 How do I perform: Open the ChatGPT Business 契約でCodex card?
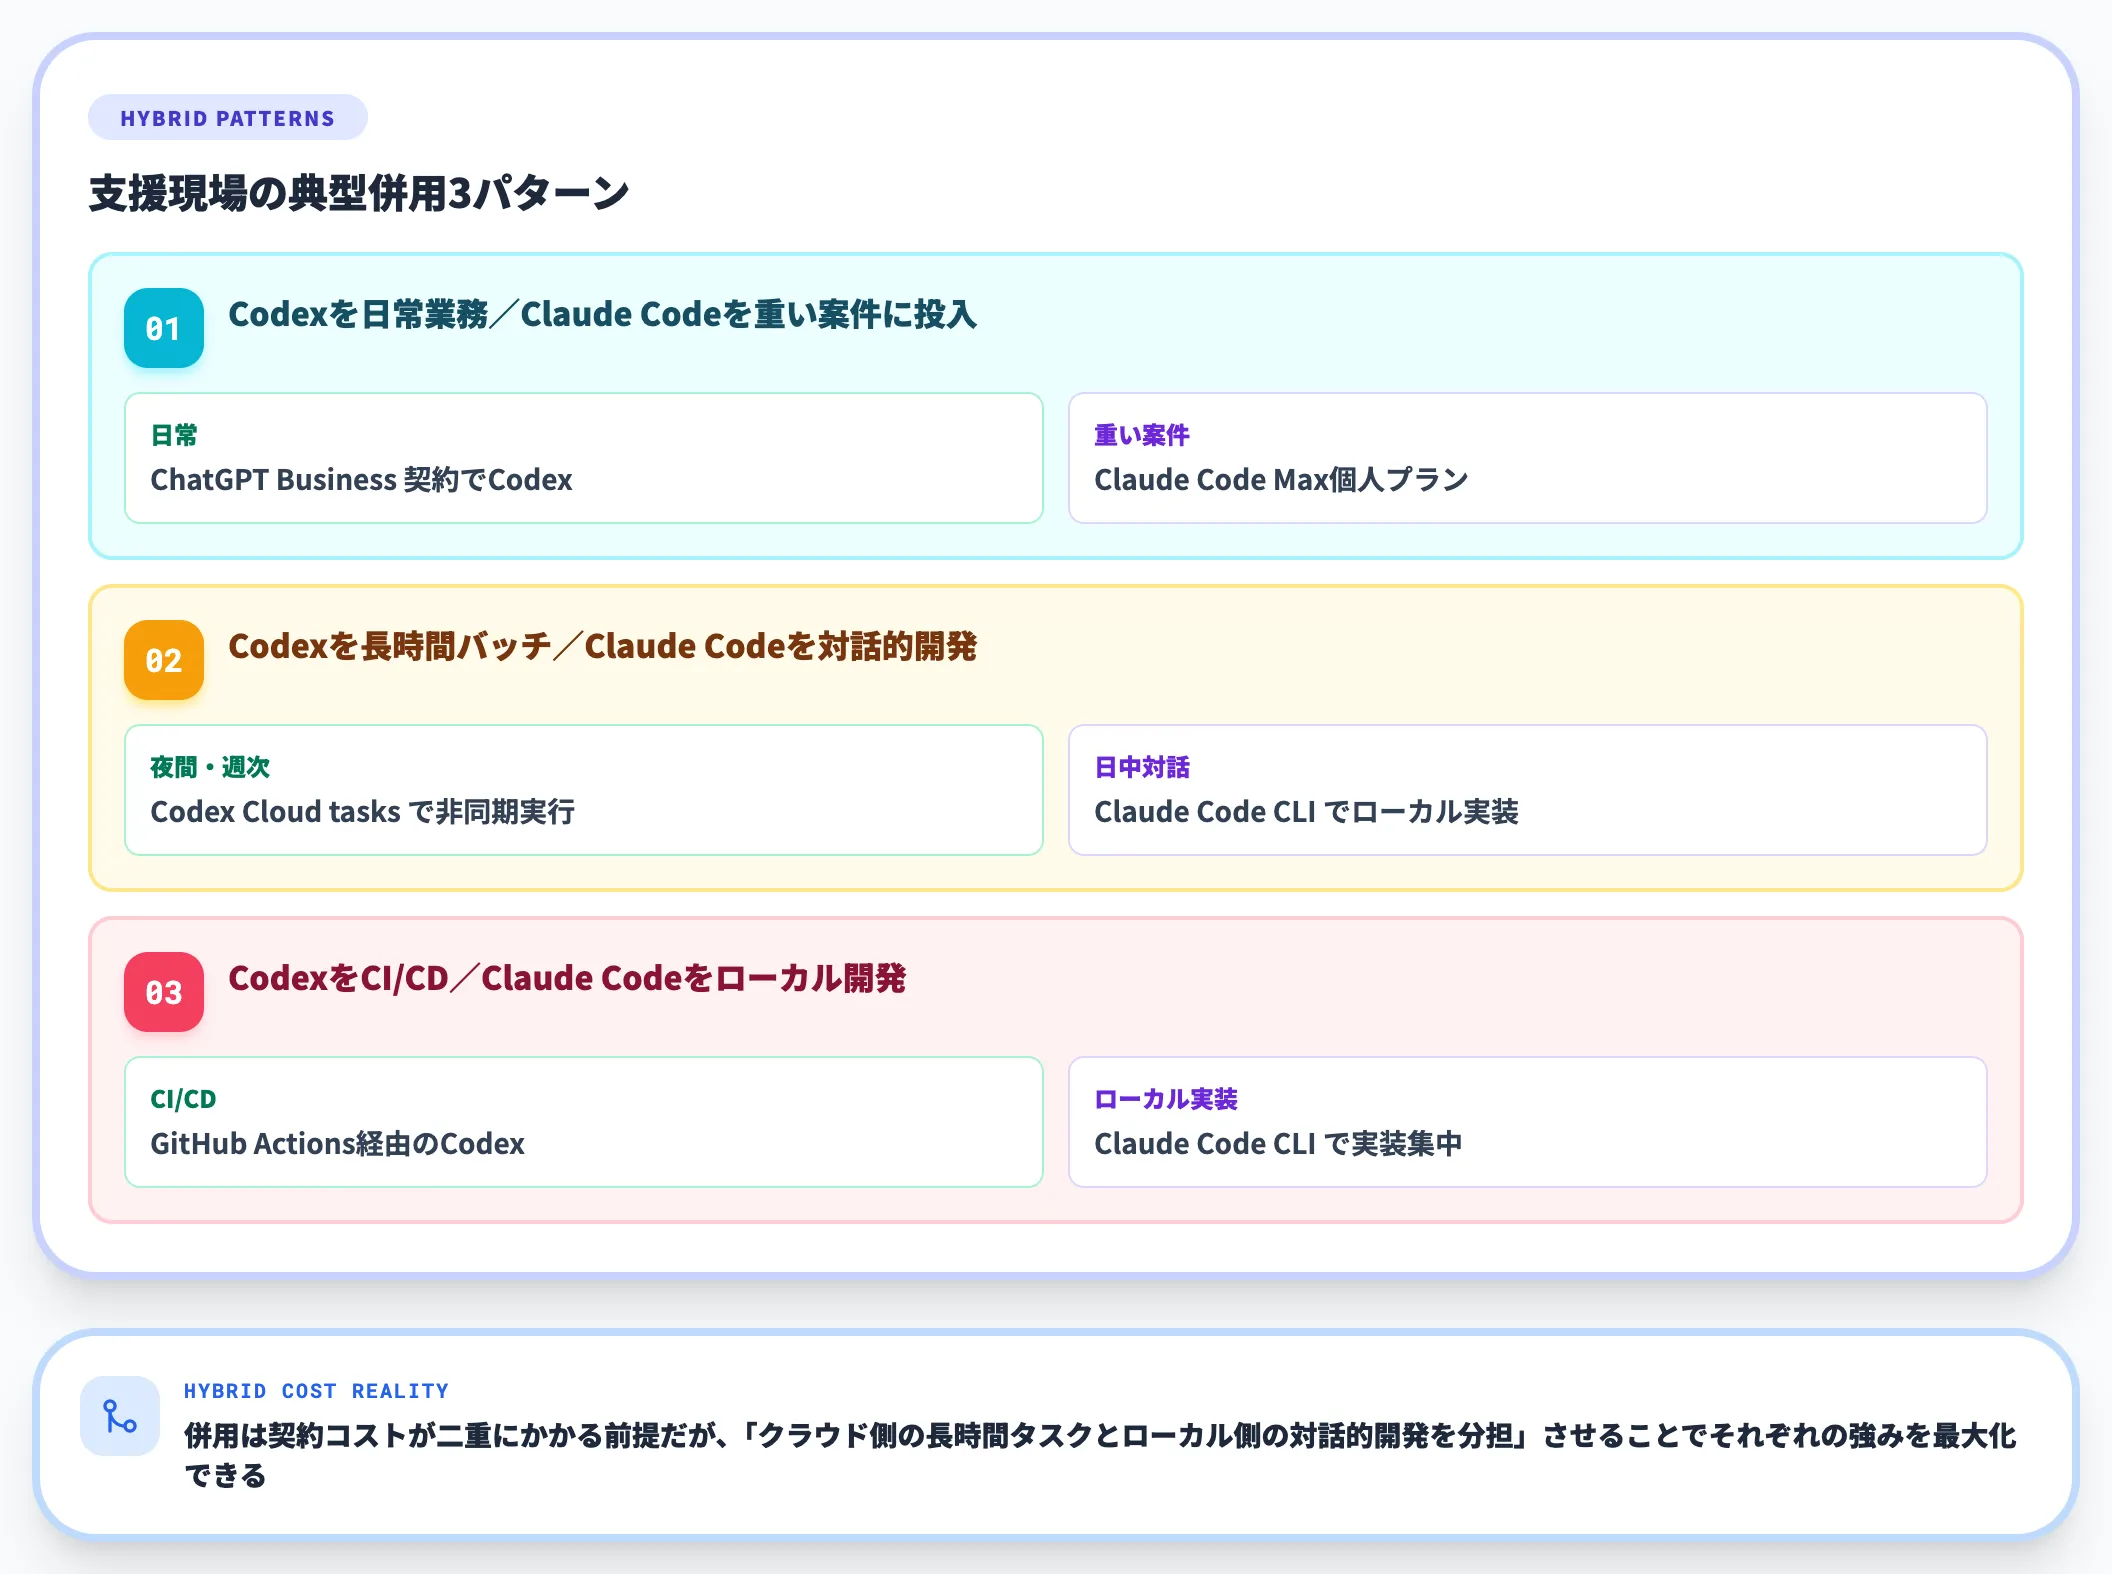click(584, 458)
